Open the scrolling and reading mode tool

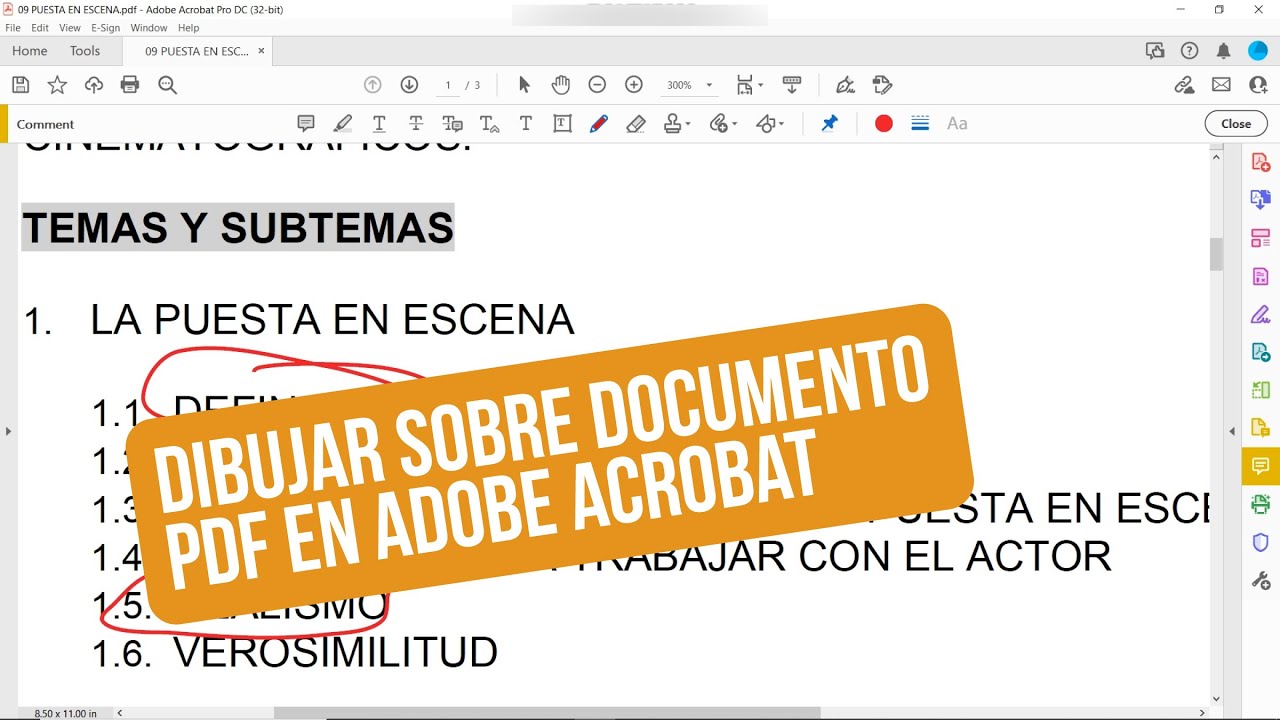tap(792, 85)
